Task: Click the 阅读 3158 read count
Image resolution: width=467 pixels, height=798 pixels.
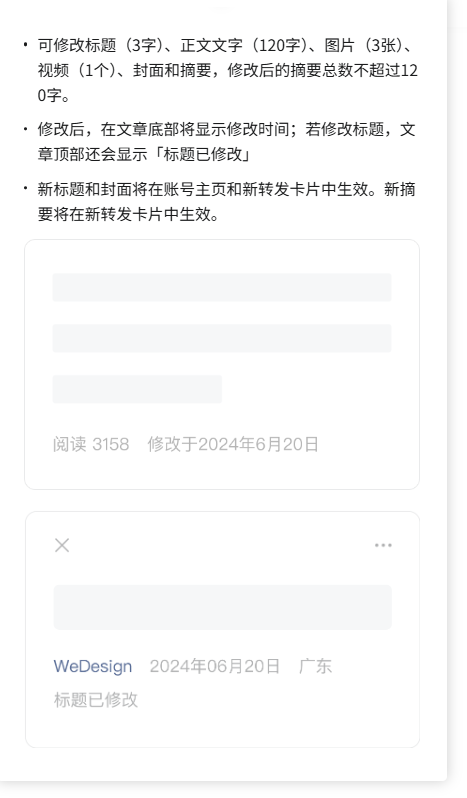Action: (x=91, y=444)
